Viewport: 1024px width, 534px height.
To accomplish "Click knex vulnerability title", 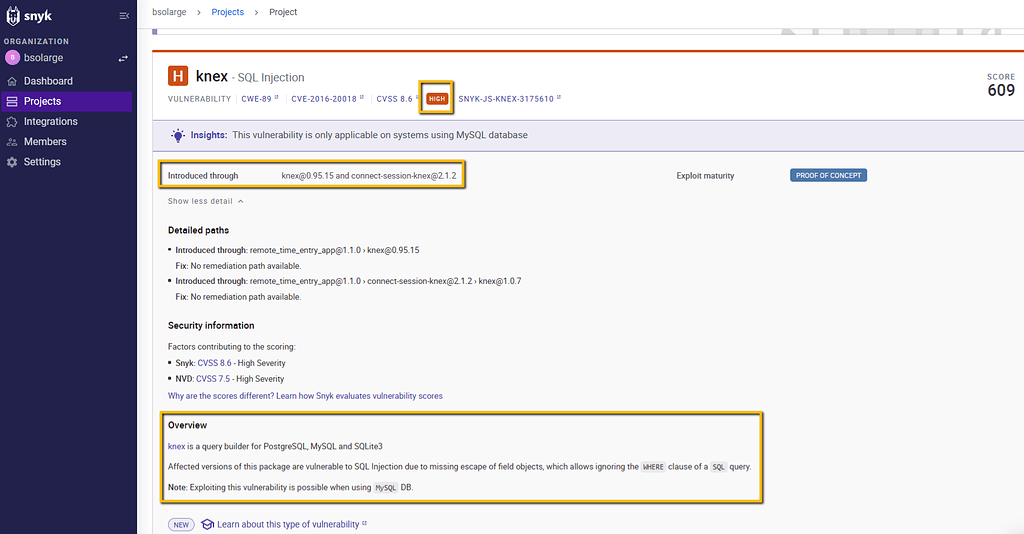I will coord(212,76).
